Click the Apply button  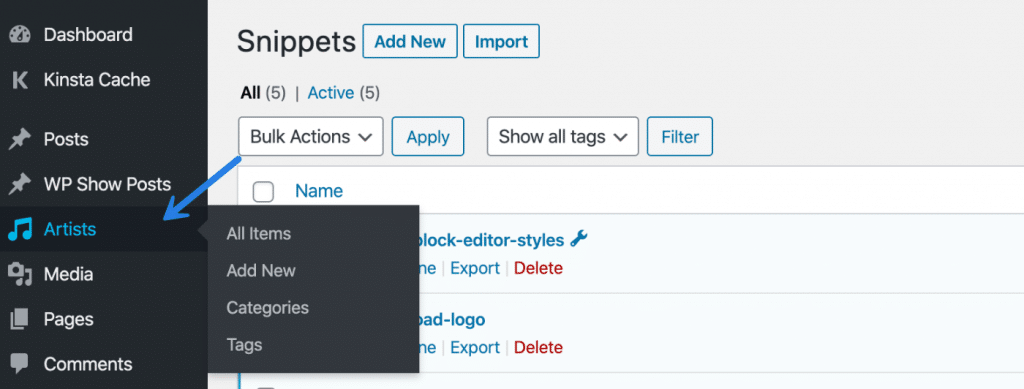[x=428, y=137]
